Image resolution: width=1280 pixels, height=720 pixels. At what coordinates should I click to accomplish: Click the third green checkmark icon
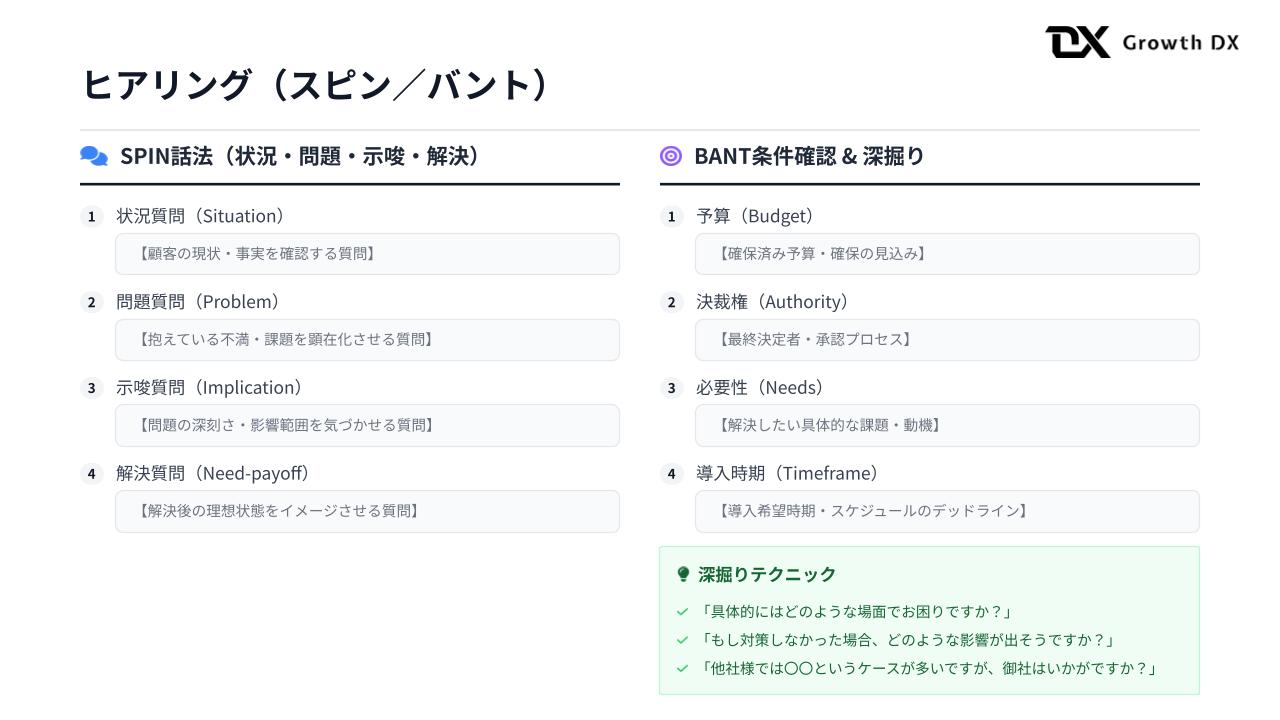[682, 668]
